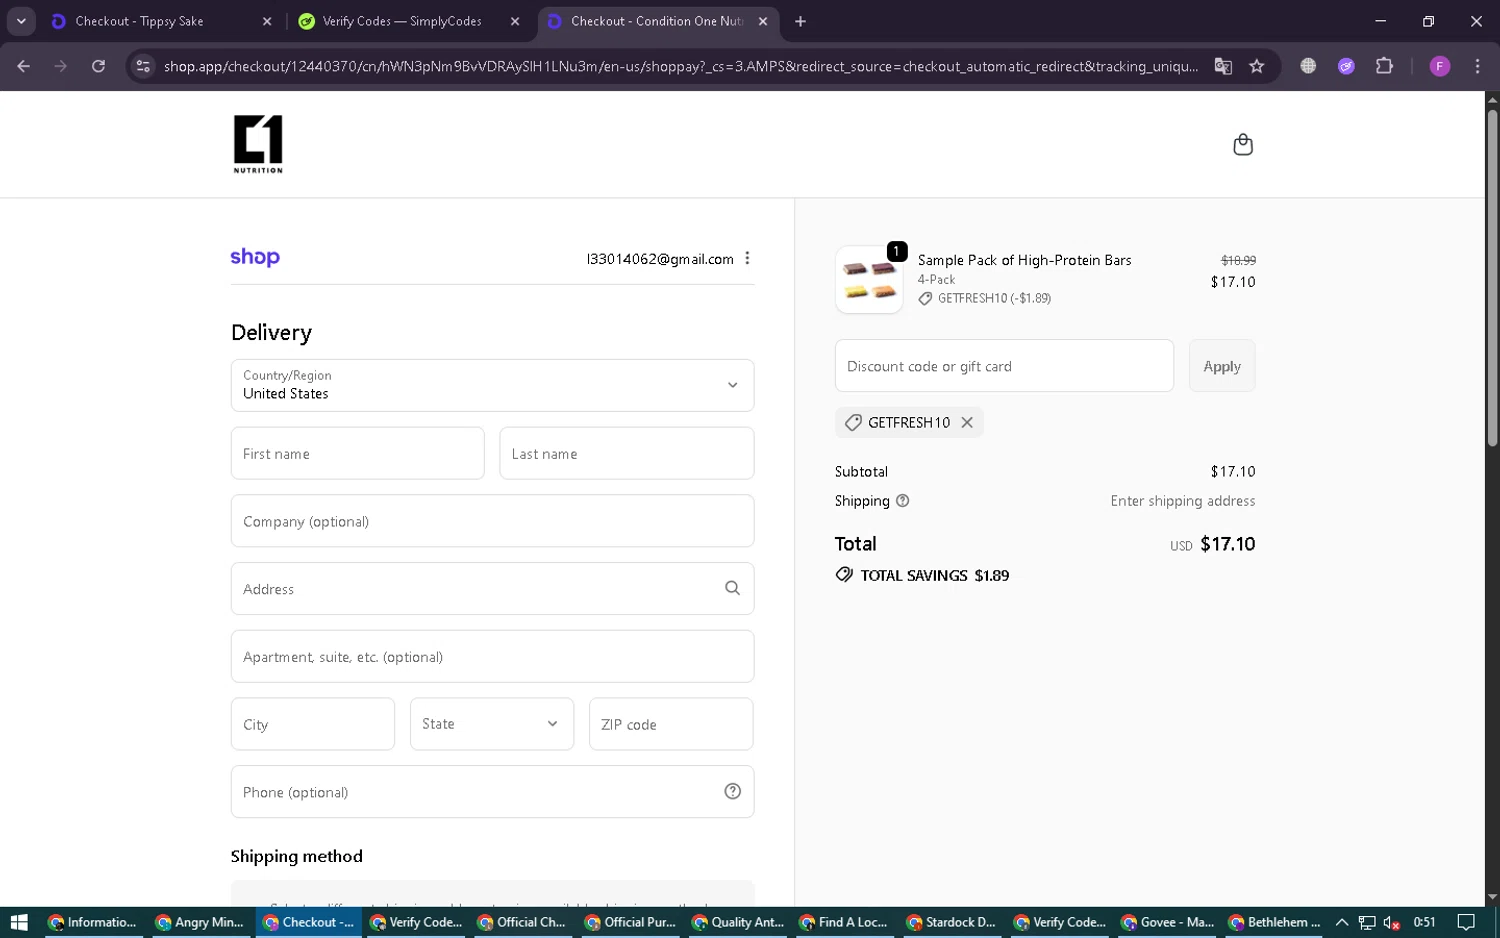Open the Angry Min... taskbar window
Image resolution: width=1500 pixels, height=938 pixels.
tap(200, 922)
